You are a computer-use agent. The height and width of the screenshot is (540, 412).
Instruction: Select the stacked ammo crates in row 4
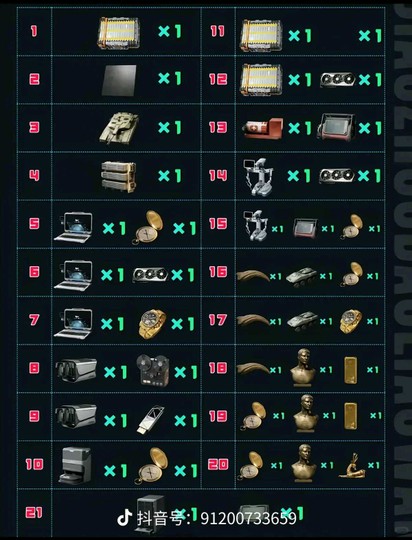(x=119, y=177)
